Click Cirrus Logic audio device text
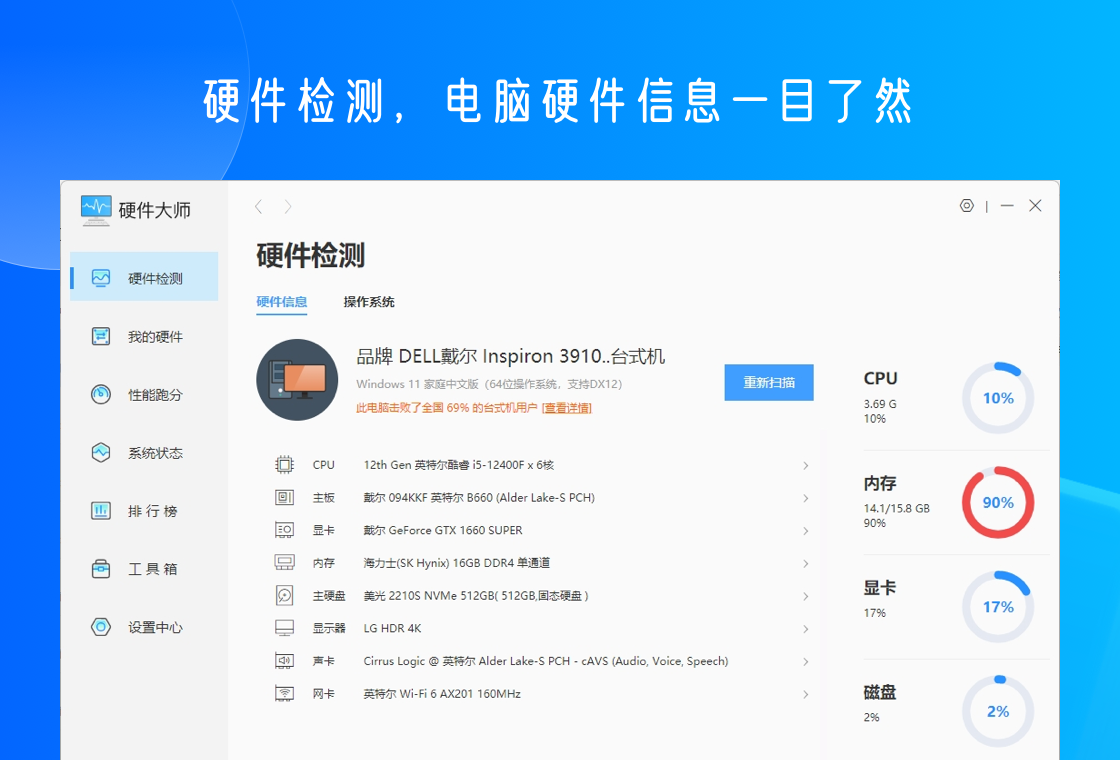The height and width of the screenshot is (760, 1120). (546, 661)
